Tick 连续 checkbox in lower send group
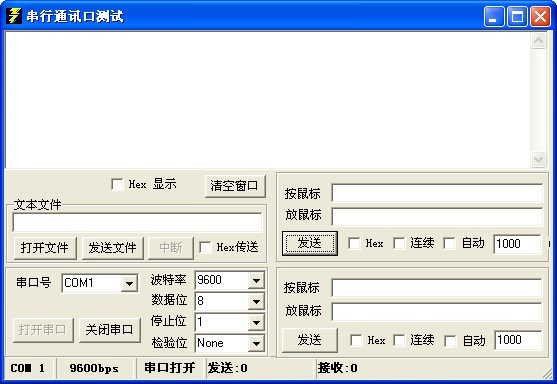 pos(399,340)
